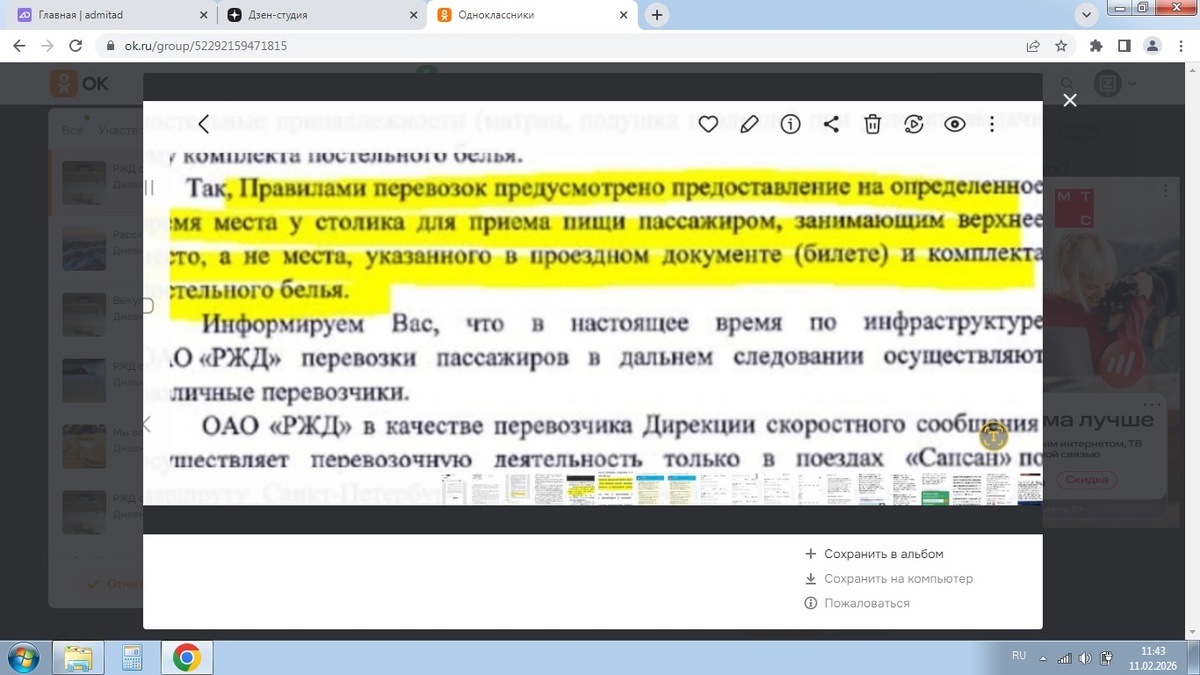The height and width of the screenshot is (675, 1200).
Task: Share the photo using the share icon
Action: (x=831, y=124)
